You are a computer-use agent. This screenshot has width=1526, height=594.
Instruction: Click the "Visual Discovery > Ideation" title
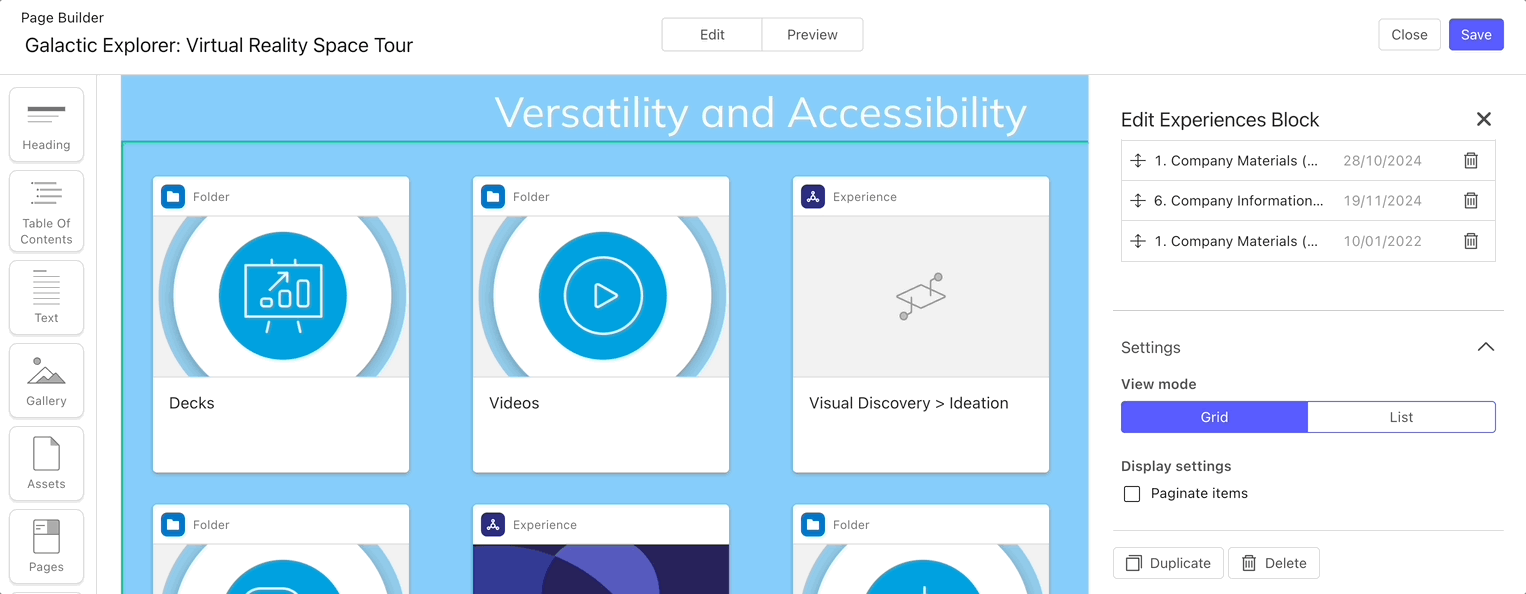(x=909, y=404)
